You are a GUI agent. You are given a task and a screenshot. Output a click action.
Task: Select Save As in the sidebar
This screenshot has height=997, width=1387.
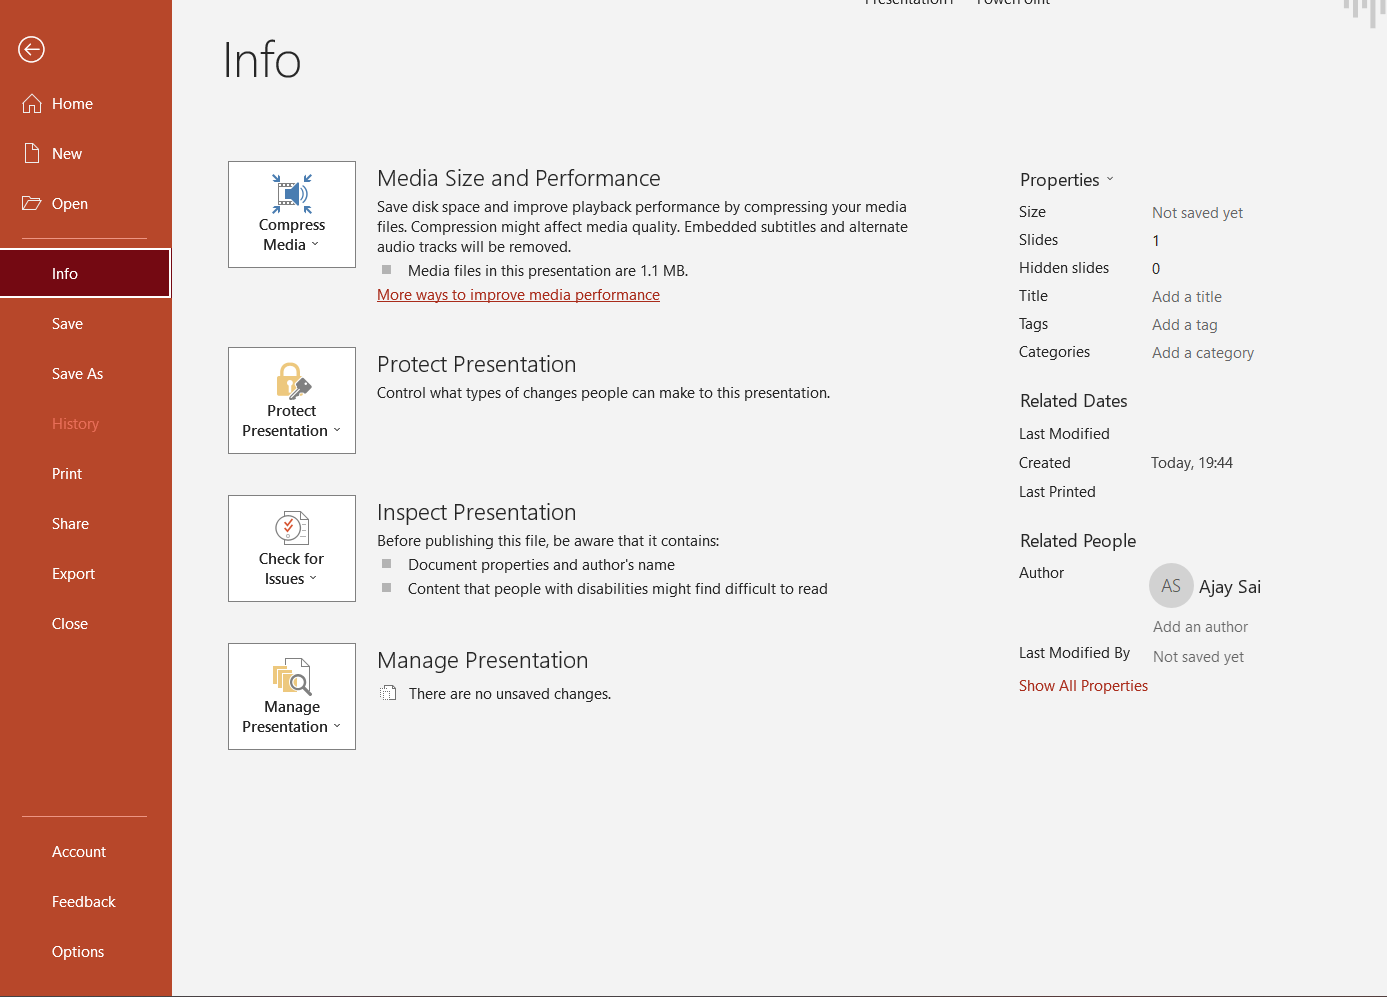[x=78, y=374]
